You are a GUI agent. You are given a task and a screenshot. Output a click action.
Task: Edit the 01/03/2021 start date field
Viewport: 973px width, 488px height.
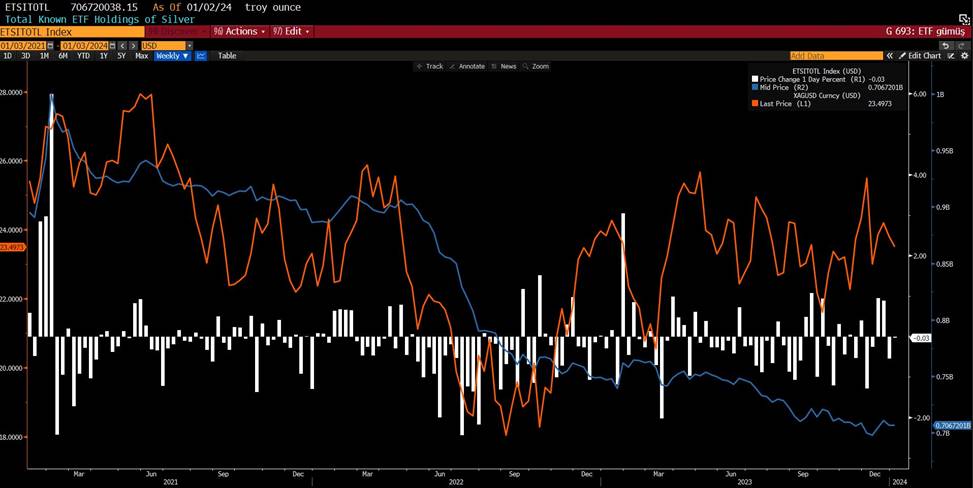(24, 46)
